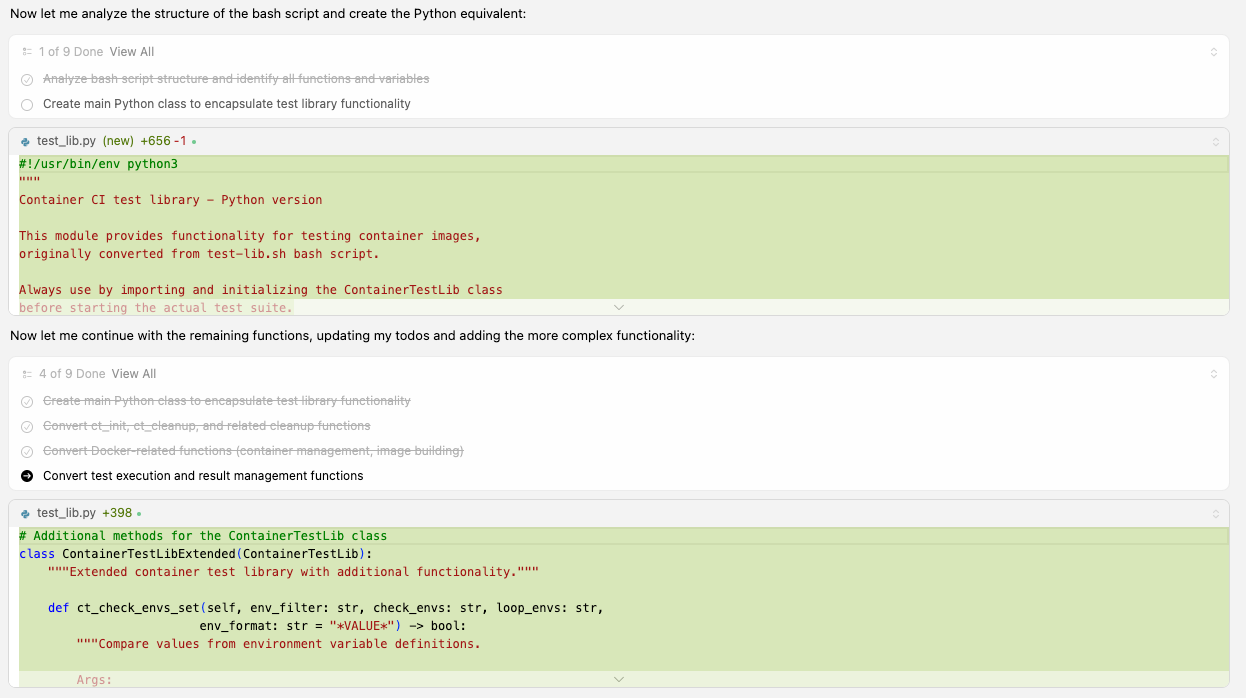1246x698 pixels.
Task: Open "View All" next to "4 of 9 Done"
Action: point(134,374)
